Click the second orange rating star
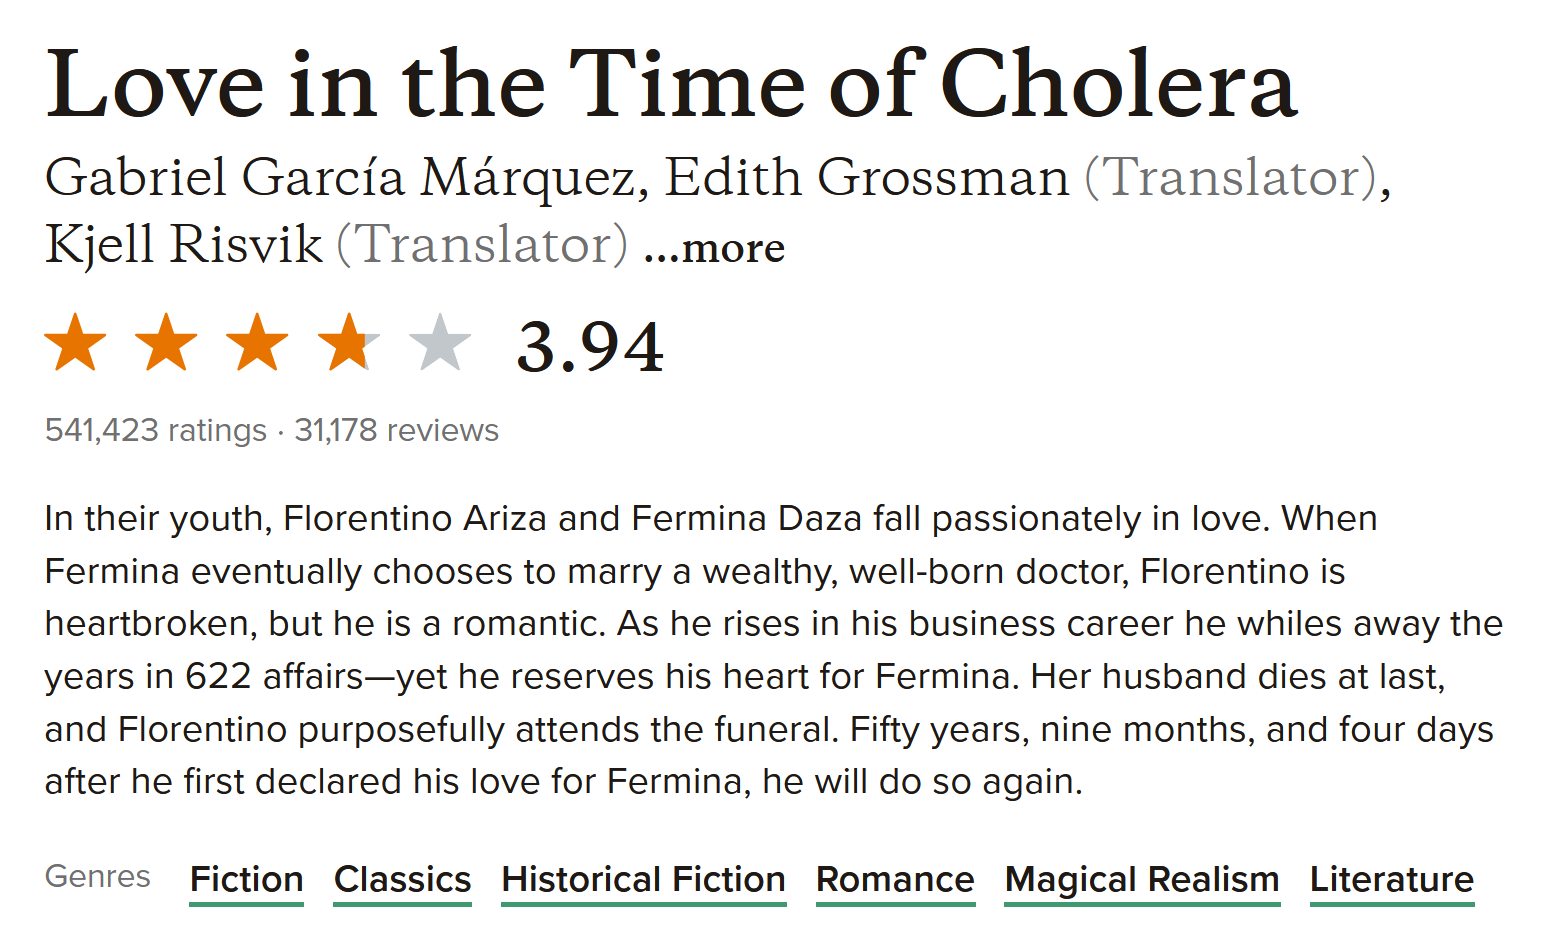The width and height of the screenshot is (1567, 943). click(x=166, y=342)
